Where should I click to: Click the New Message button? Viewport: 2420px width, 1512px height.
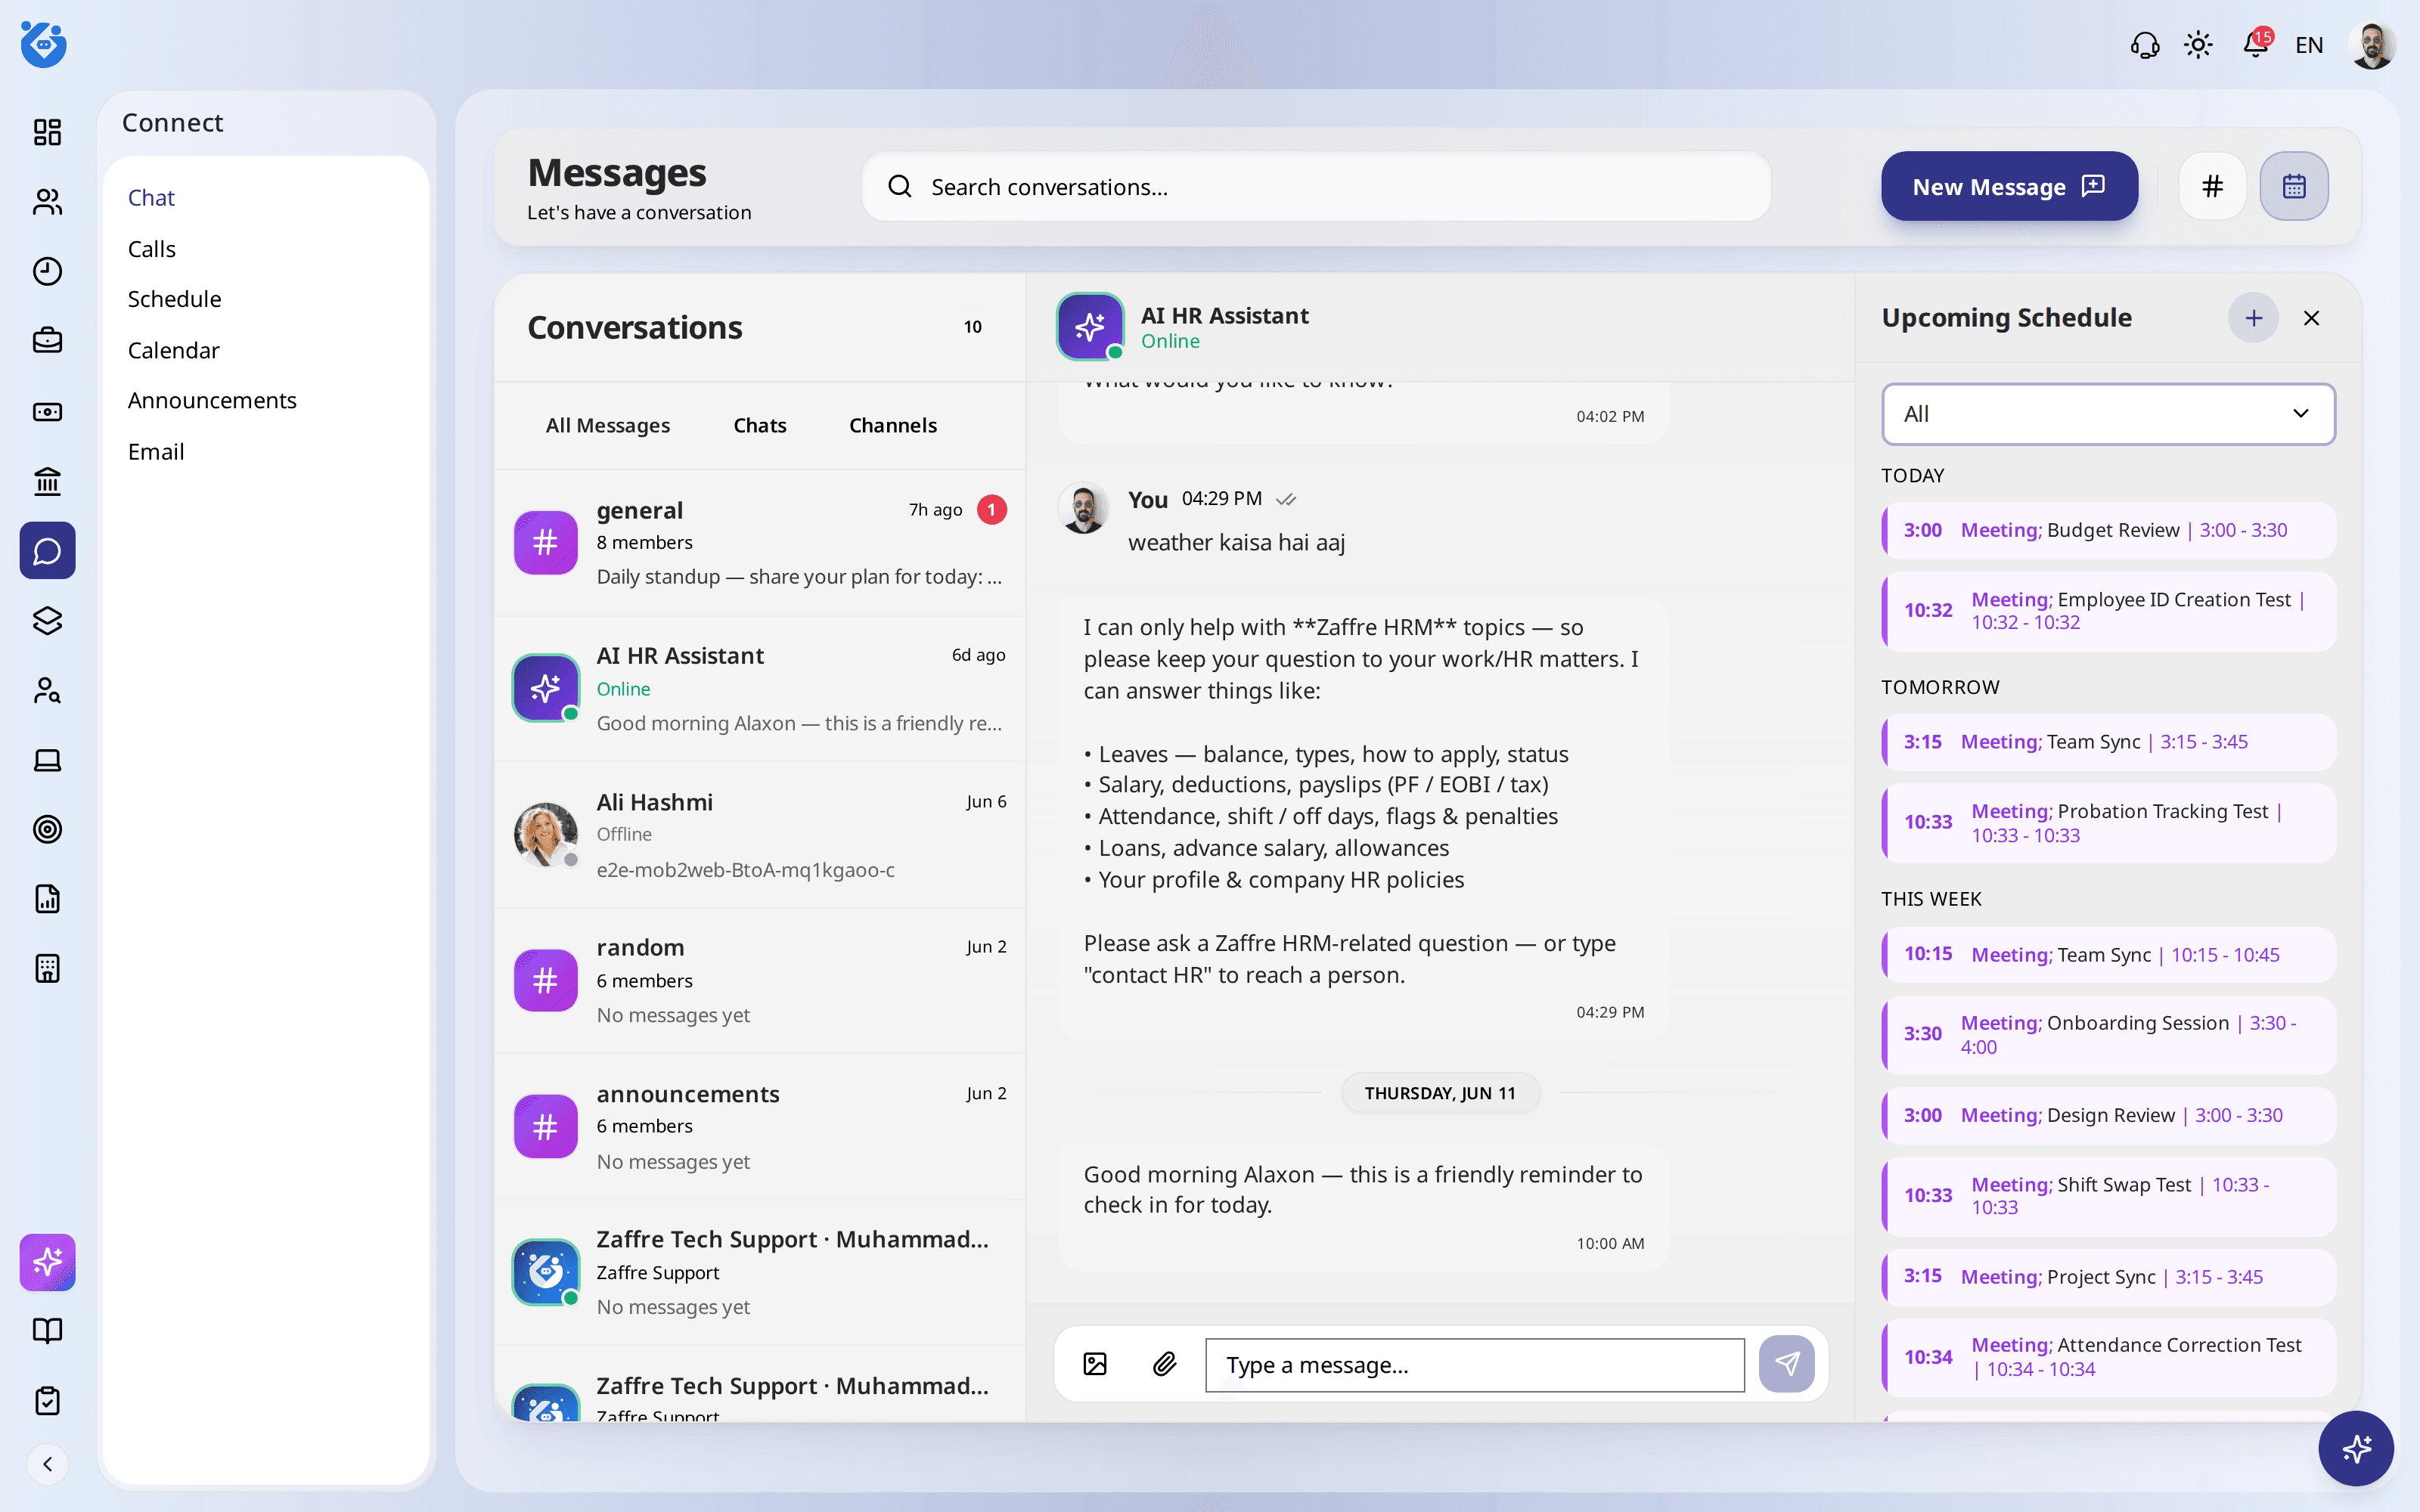(x=2009, y=186)
